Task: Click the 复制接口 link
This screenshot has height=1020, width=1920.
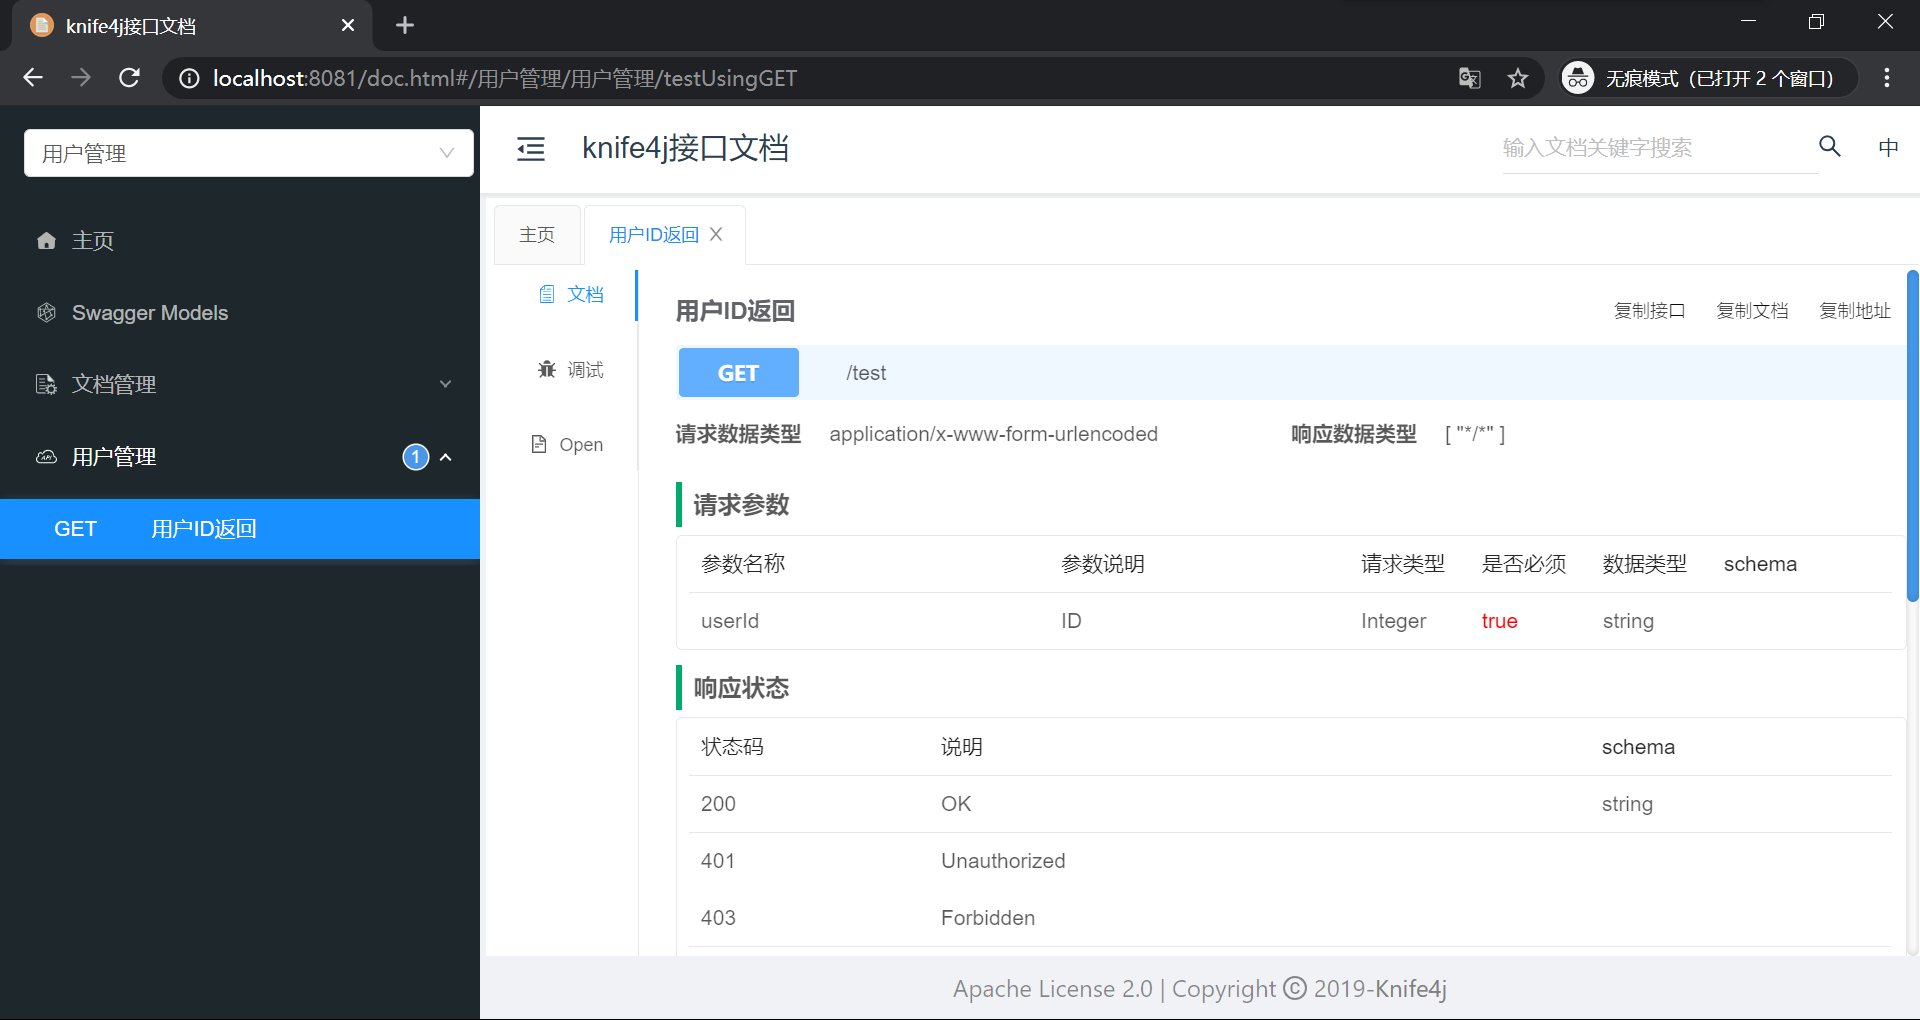Action: [1649, 310]
